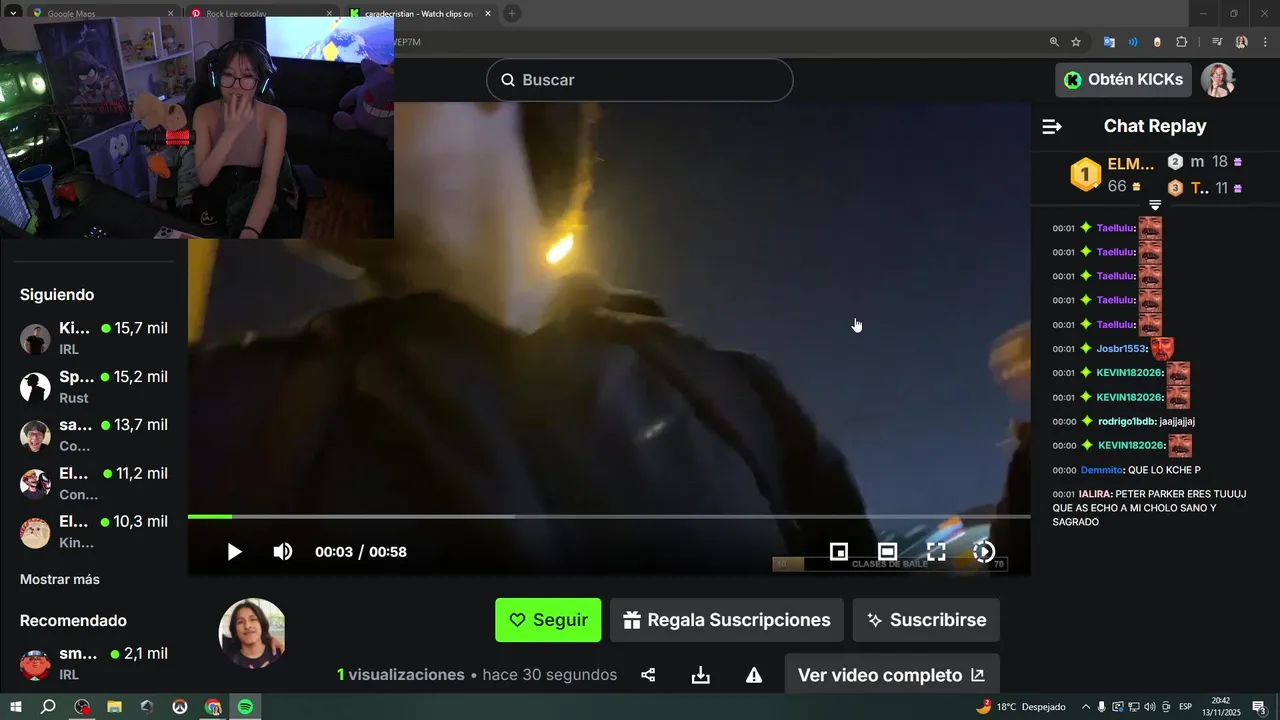1280x720 pixels.
Task: Enter fullscreen mode in video player
Action: pyautogui.click(x=936, y=552)
